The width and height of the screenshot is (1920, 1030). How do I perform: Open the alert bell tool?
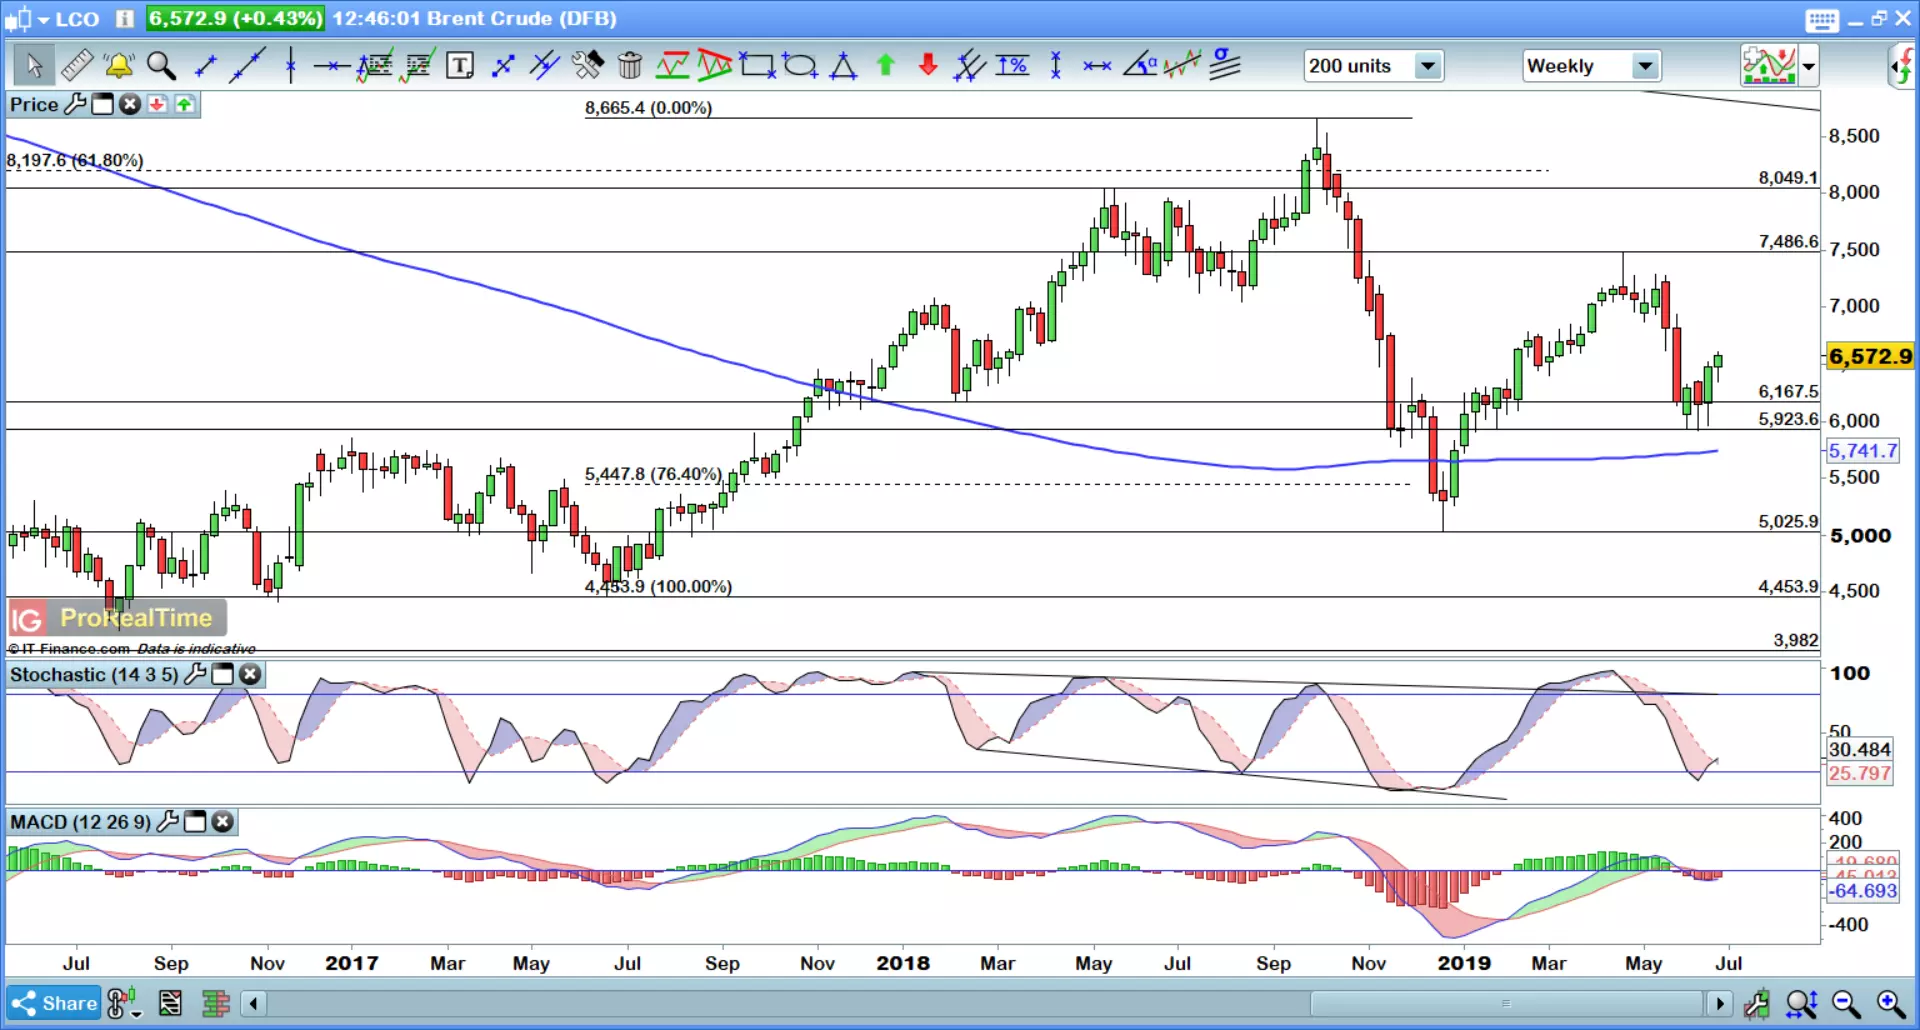[119, 66]
